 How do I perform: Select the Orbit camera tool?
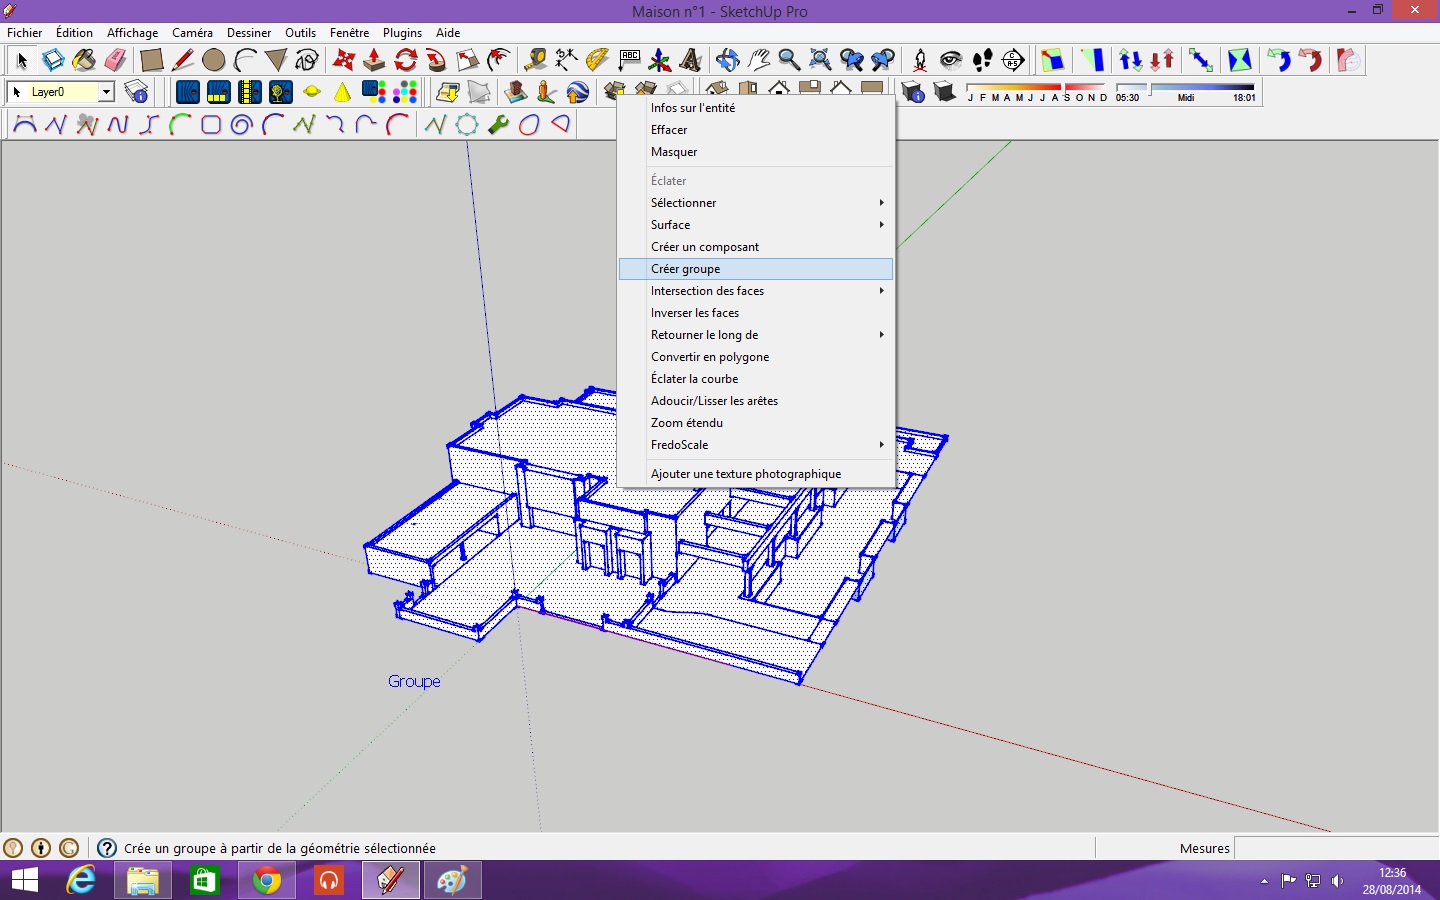728,60
